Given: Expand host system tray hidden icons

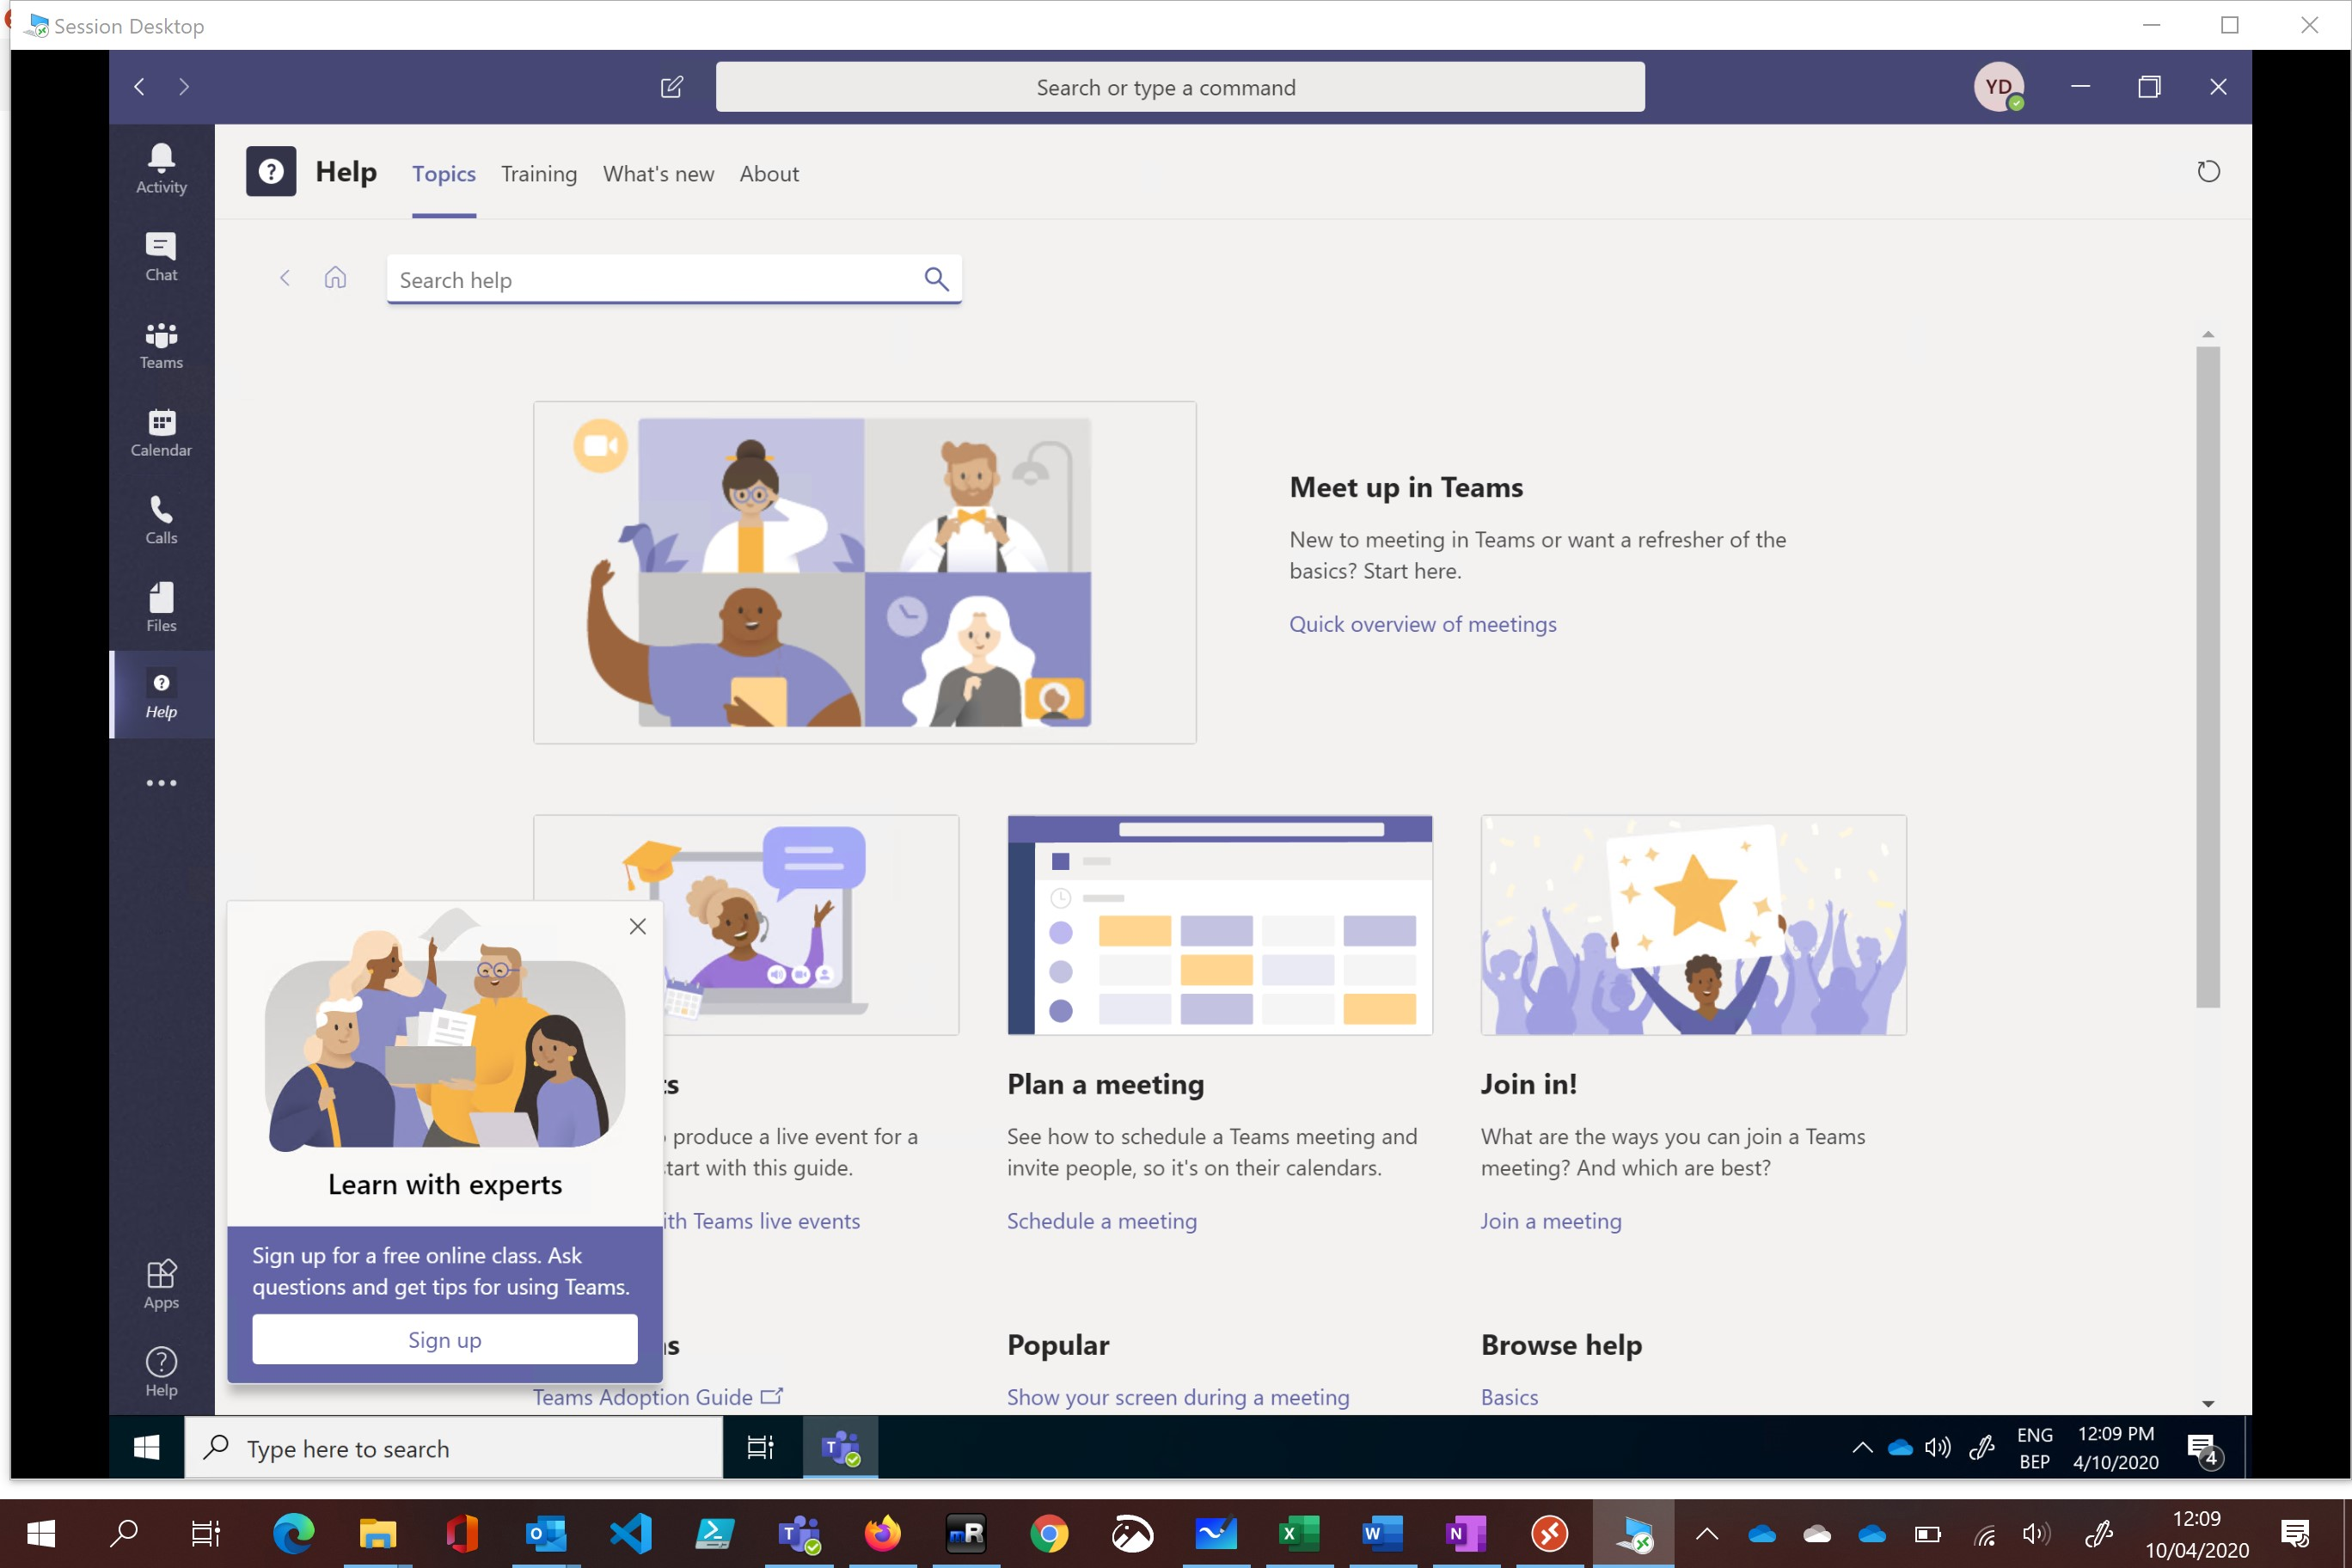Looking at the screenshot, I should [x=1707, y=1533].
